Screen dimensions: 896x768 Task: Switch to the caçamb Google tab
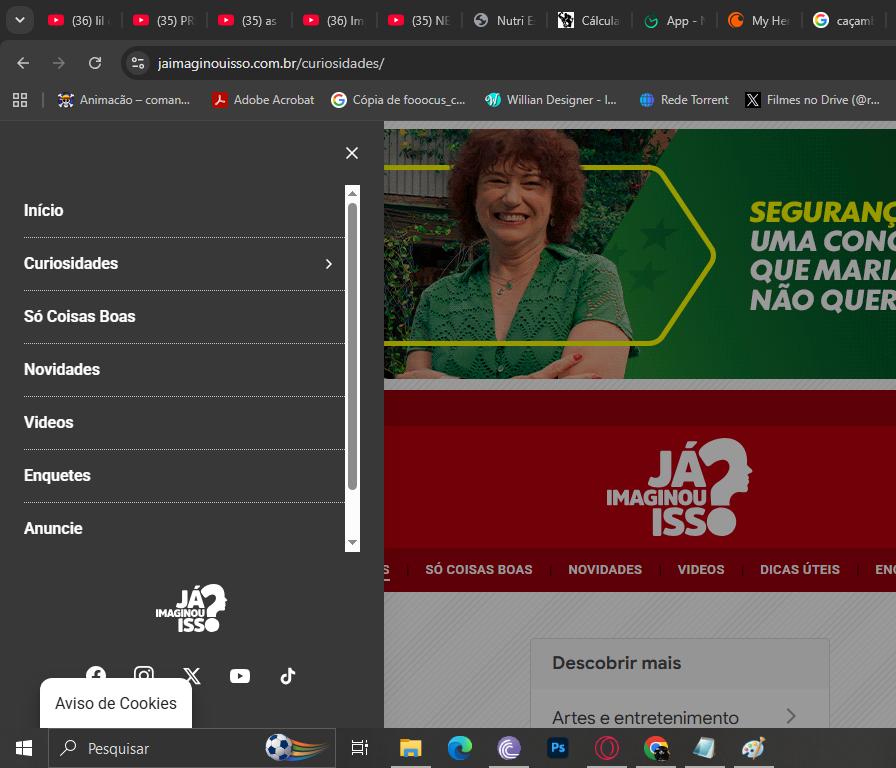point(845,21)
